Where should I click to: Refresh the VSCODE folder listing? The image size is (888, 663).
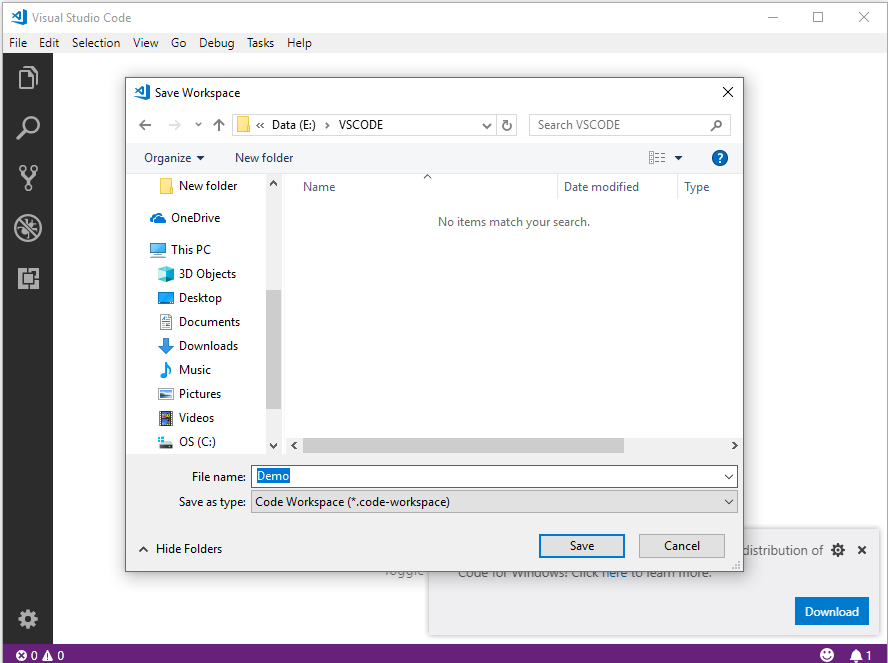[507, 125]
